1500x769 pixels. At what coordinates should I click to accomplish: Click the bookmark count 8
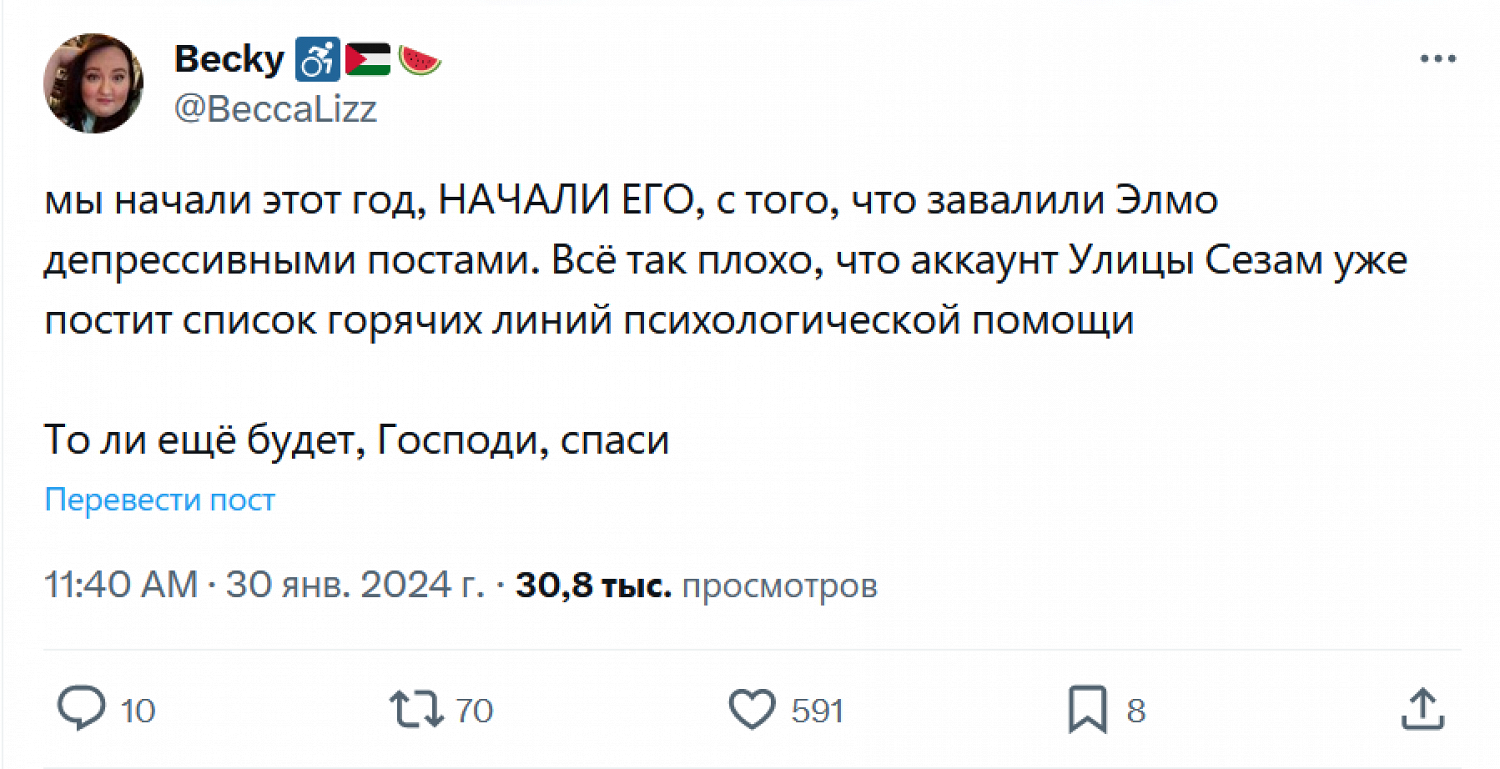[1135, 711]
